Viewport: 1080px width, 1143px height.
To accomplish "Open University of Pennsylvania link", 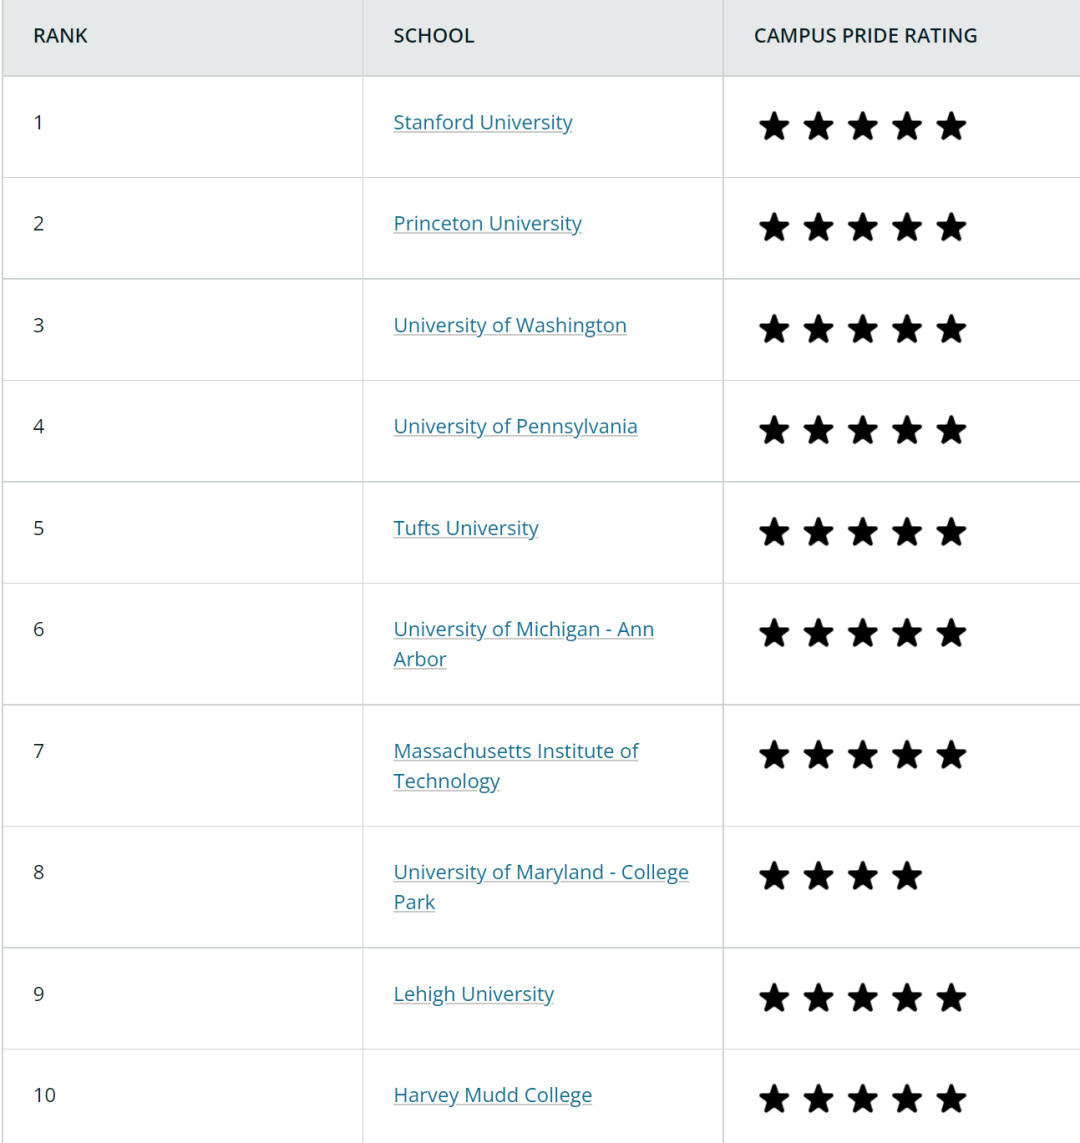I will (515, 426).
